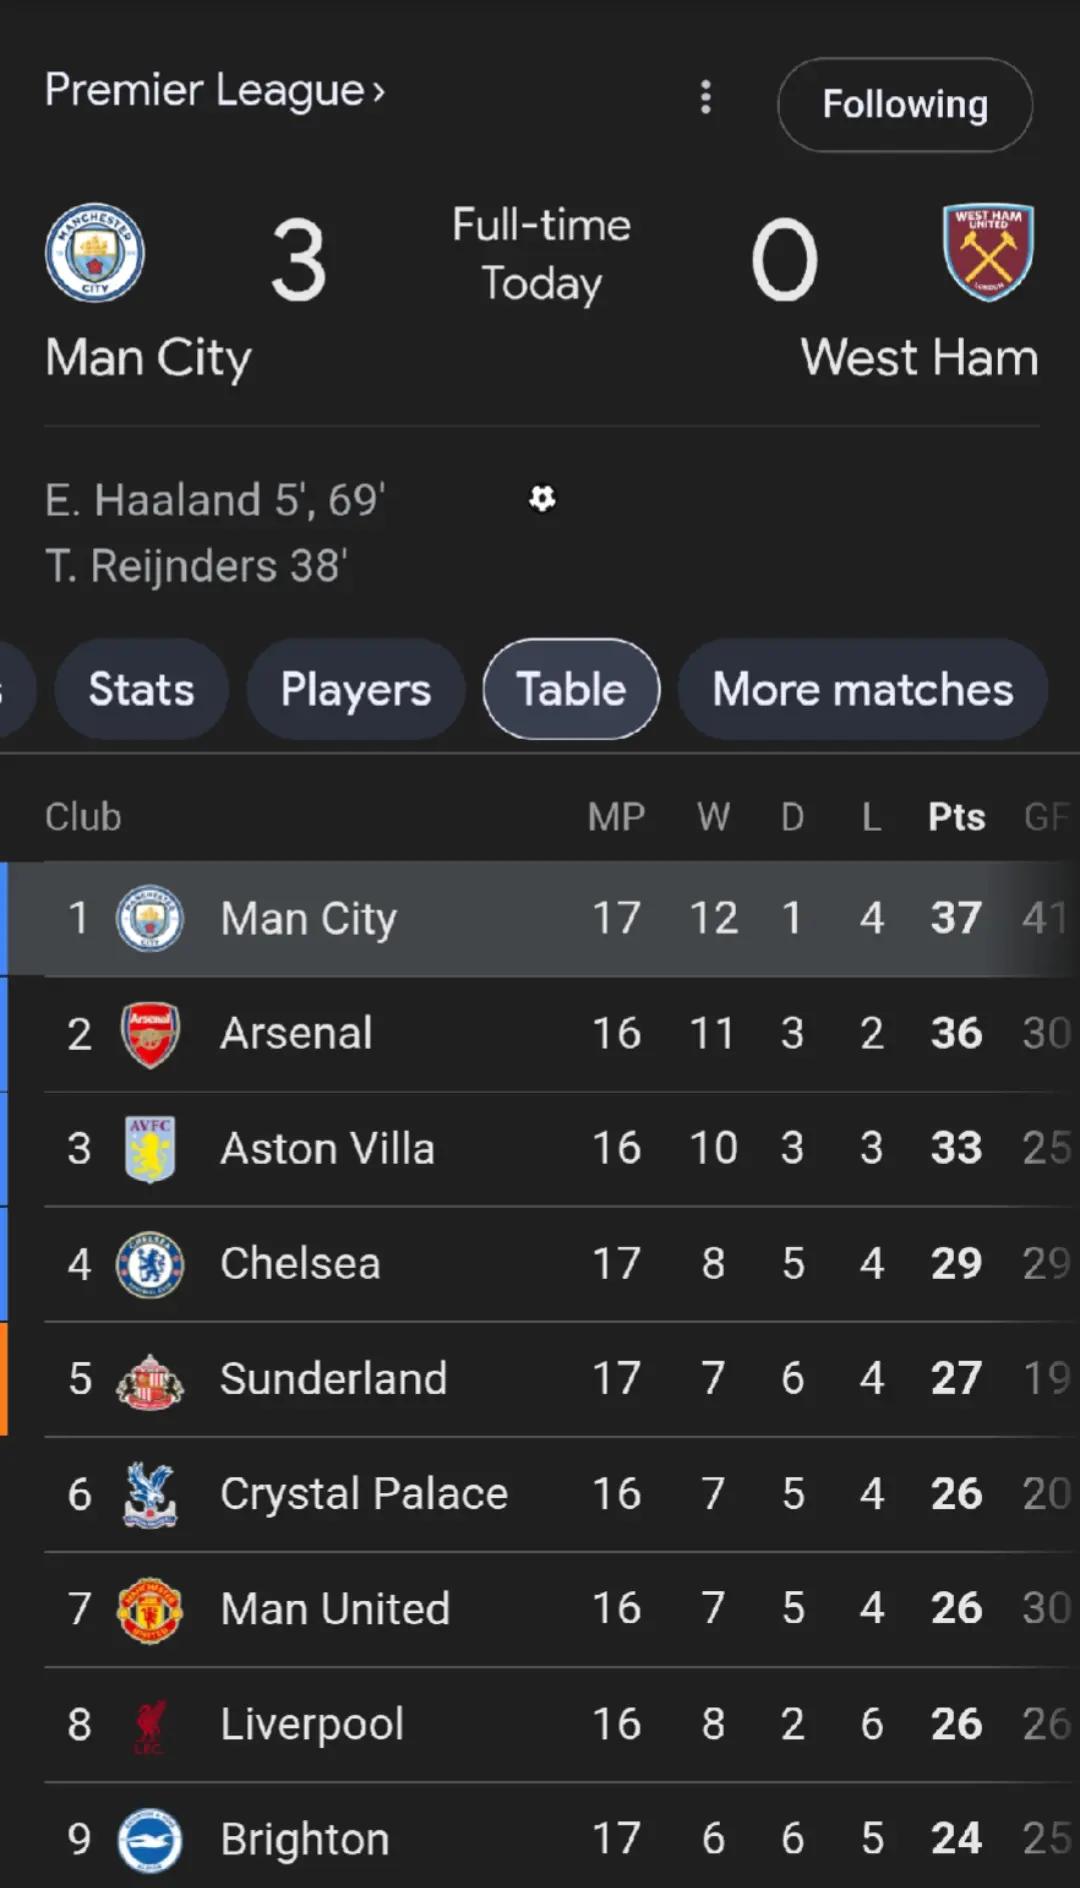This screenshot has width=1080, height=1888.
Task: Expand Premier League header chevron
Action: click(x=378, y=92)
